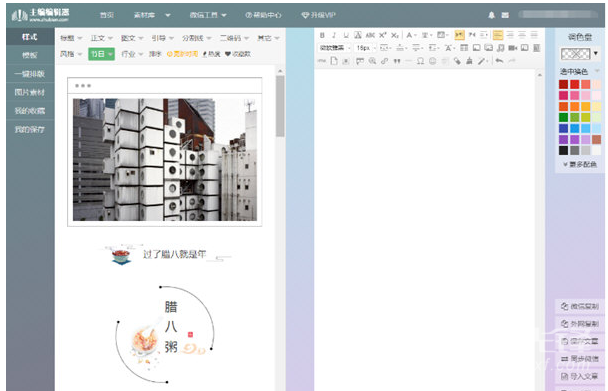Click the notification bell icon
Image resolution: width=608 pixels, height=391 pixels.
(x=491, y=15)
